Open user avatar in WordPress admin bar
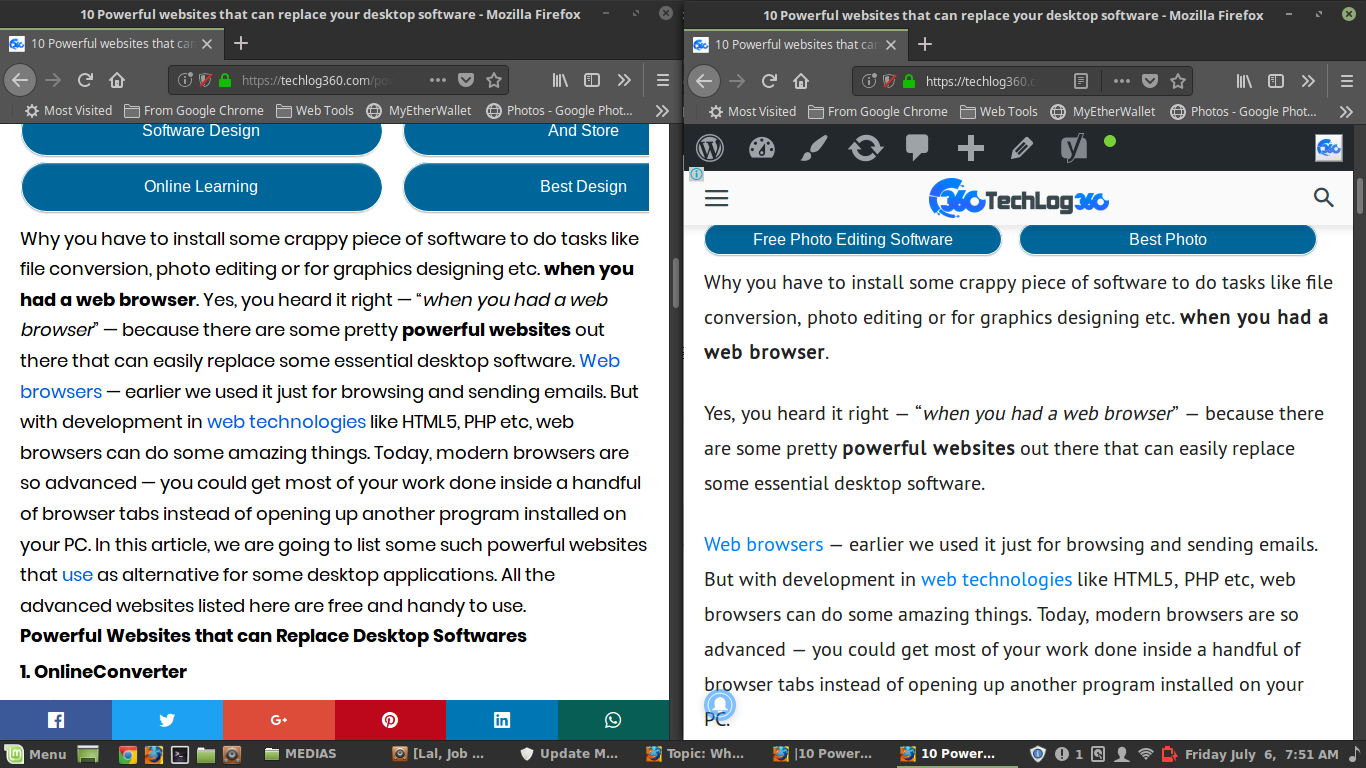 (1328, 148)
